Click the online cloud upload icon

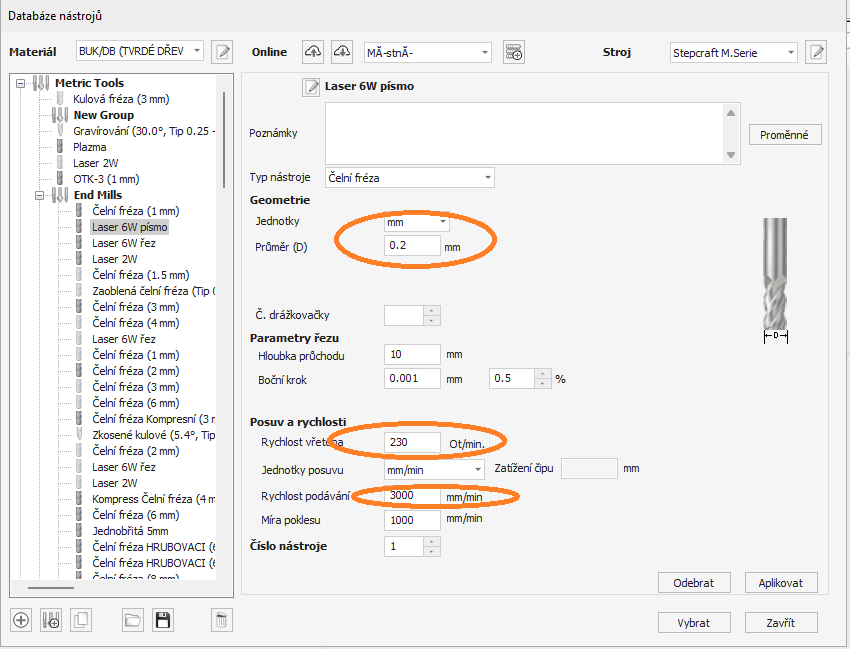point(313,51)
